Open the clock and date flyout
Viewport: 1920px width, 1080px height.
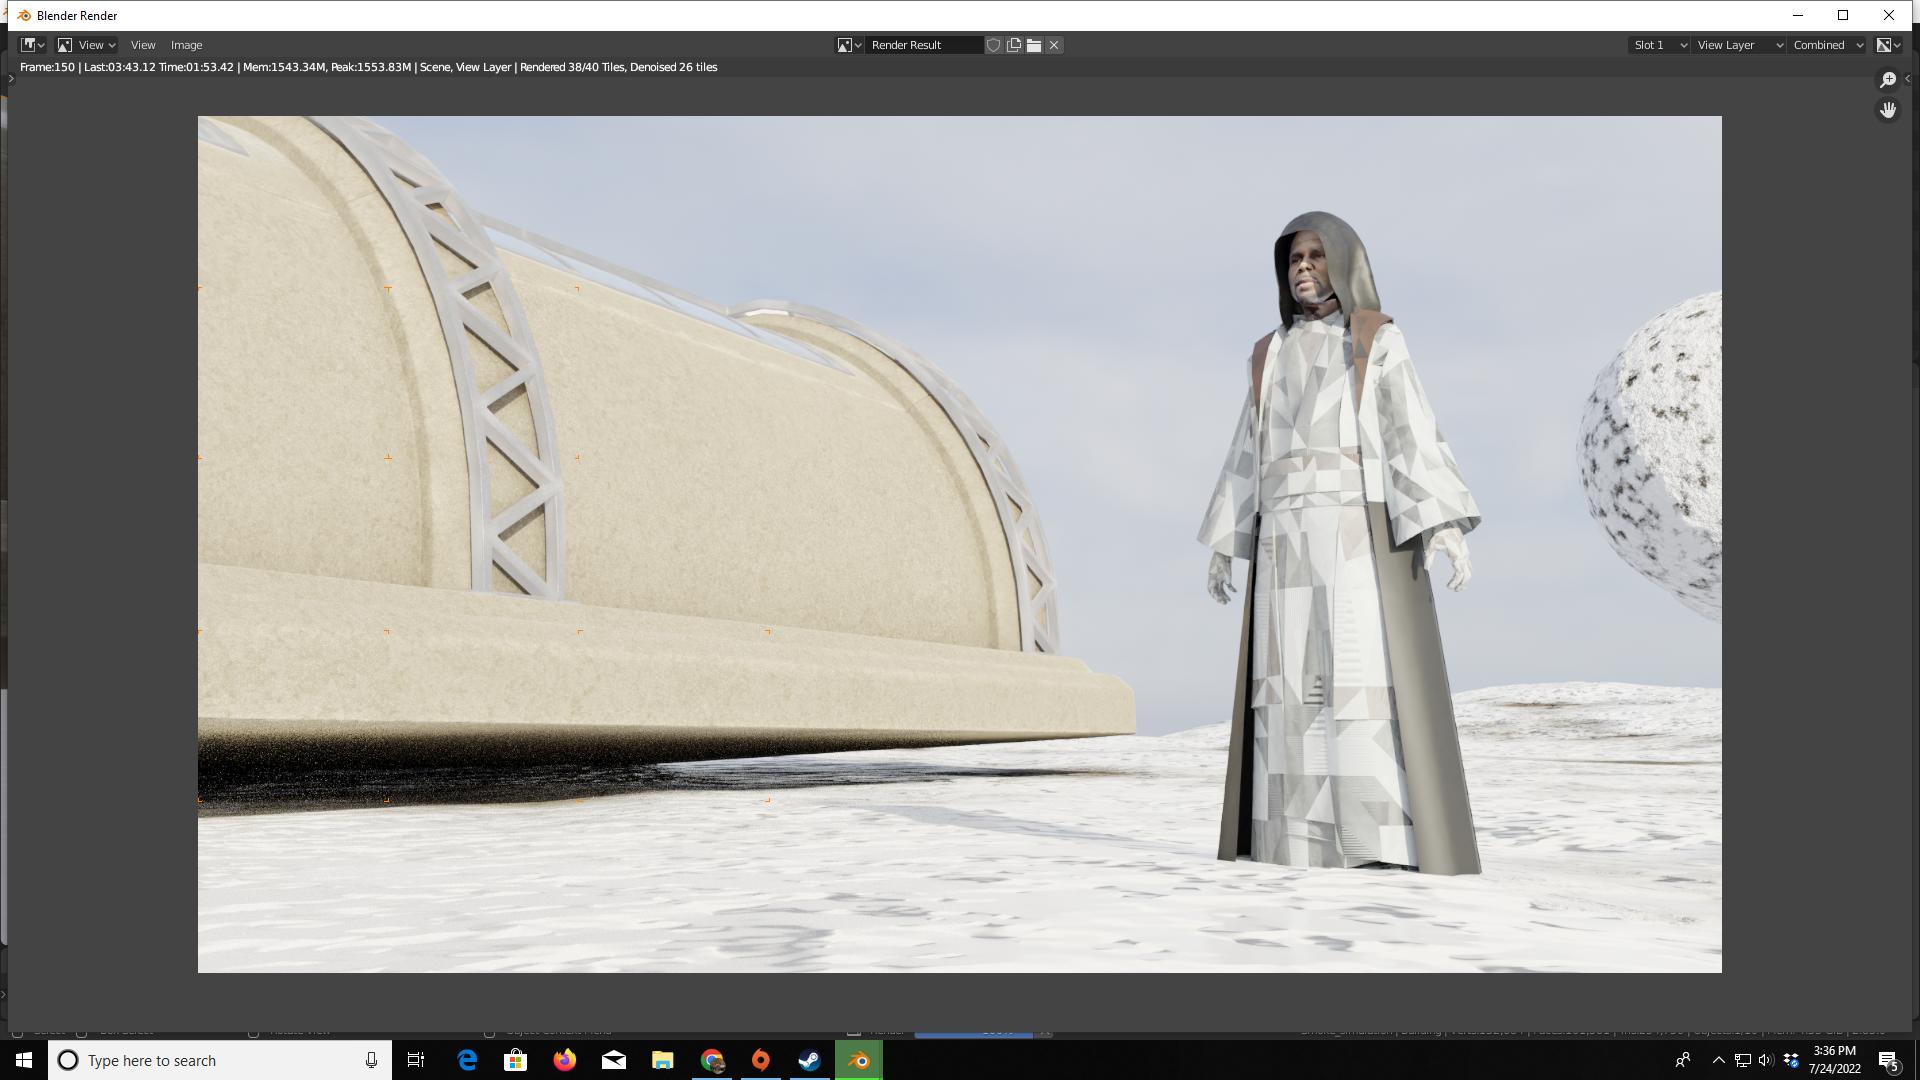1834,1060
